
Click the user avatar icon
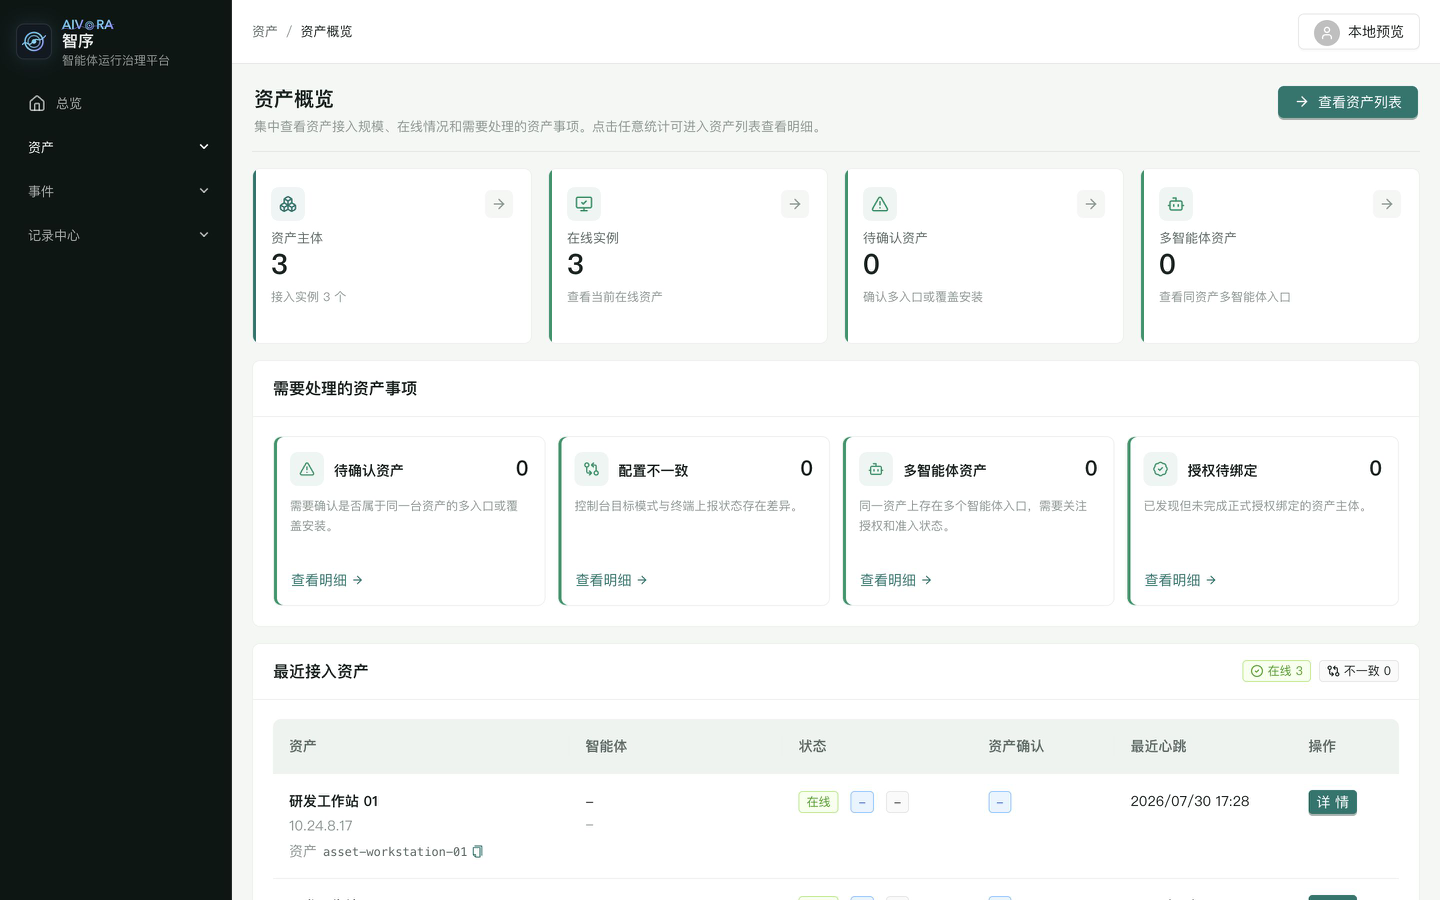click(x=1327, y=33)
